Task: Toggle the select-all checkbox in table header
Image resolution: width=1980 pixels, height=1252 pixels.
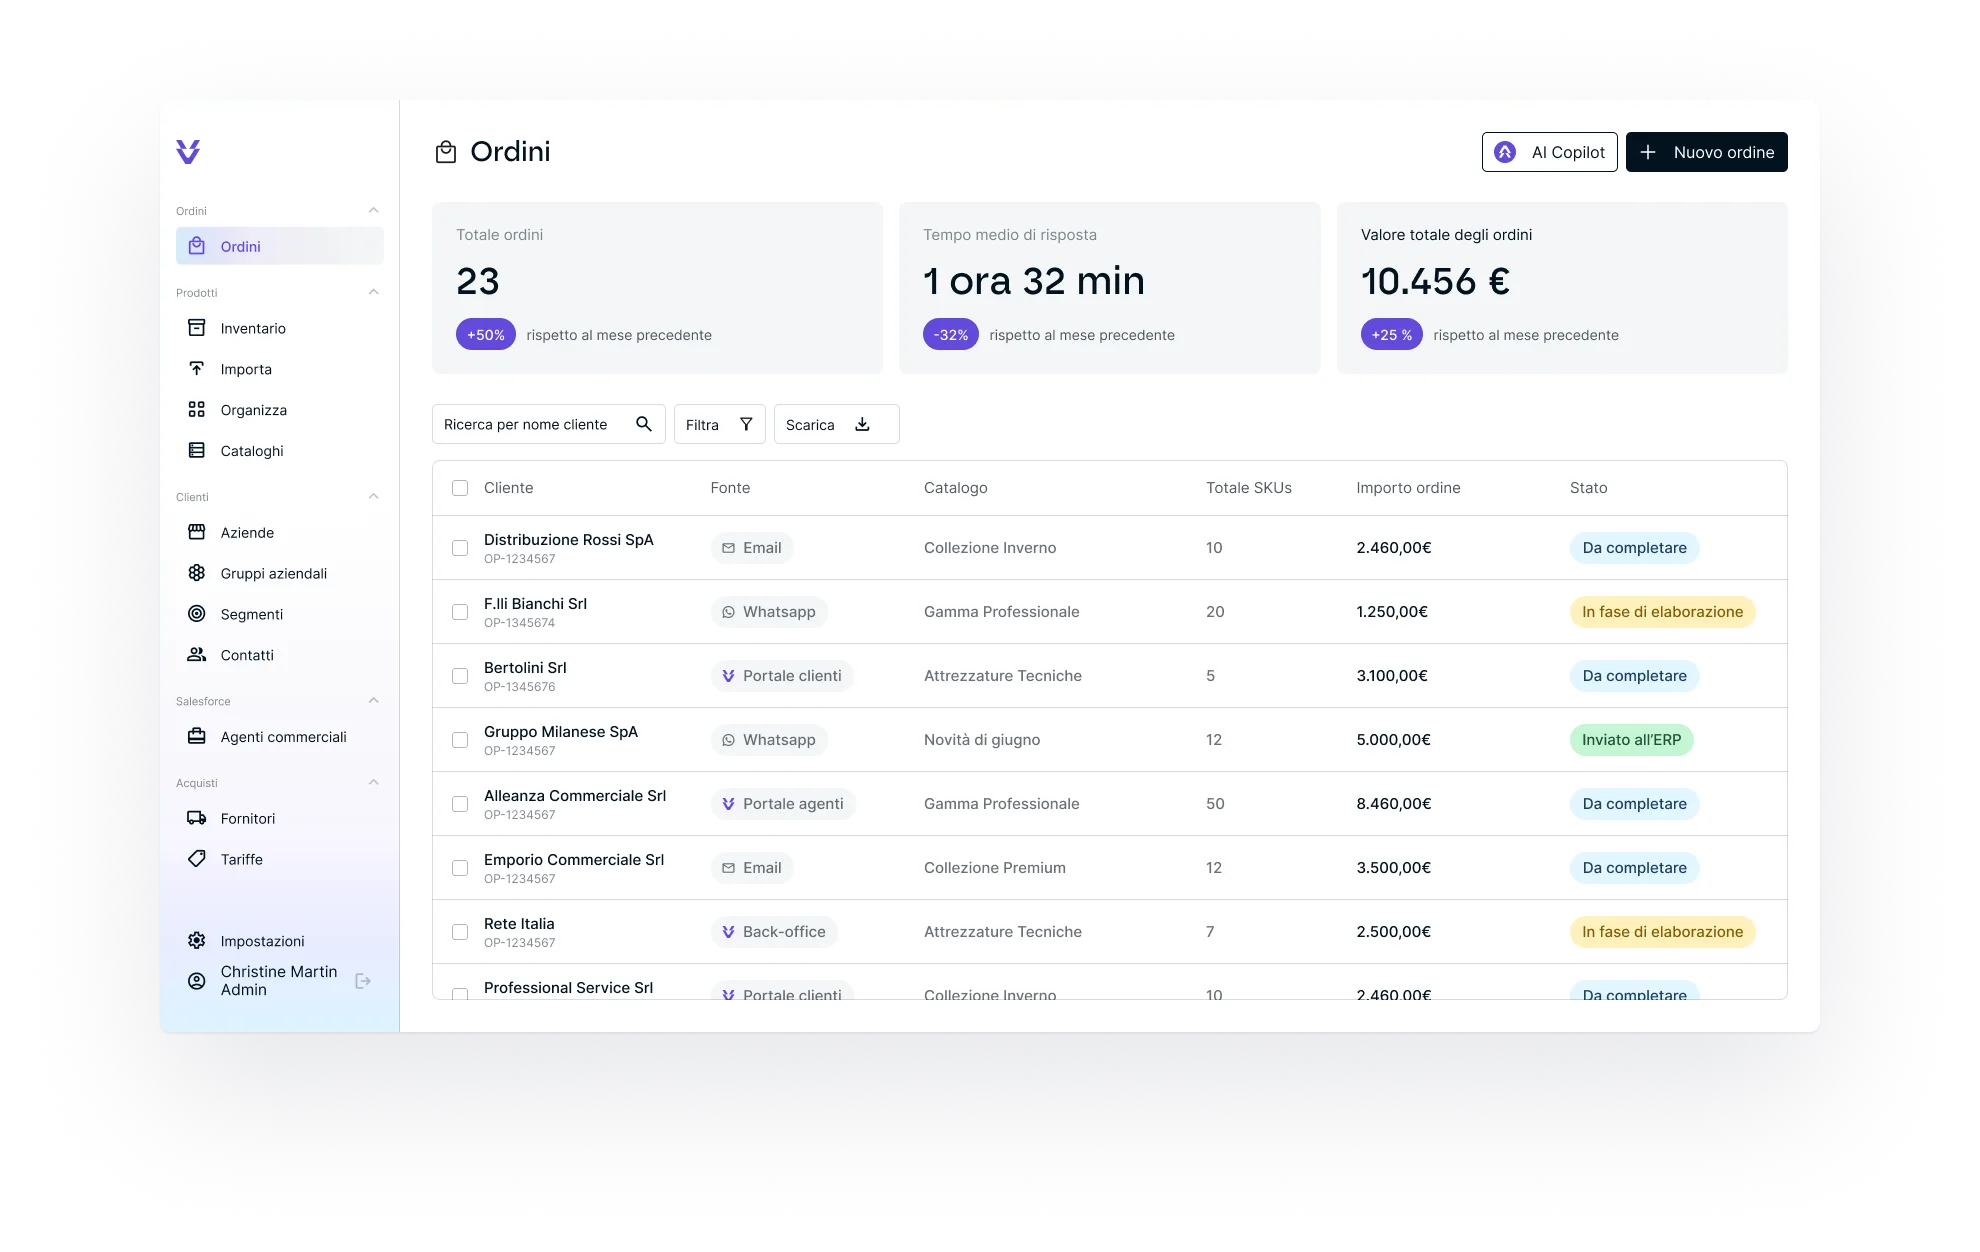Action: [x=460, y=488]
